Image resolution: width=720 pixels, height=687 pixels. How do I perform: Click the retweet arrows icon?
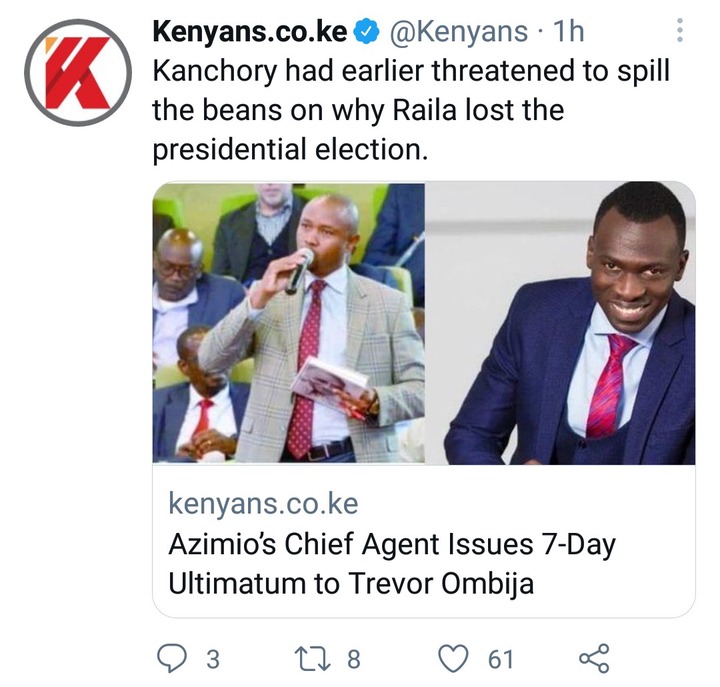(x=313, y=659)
